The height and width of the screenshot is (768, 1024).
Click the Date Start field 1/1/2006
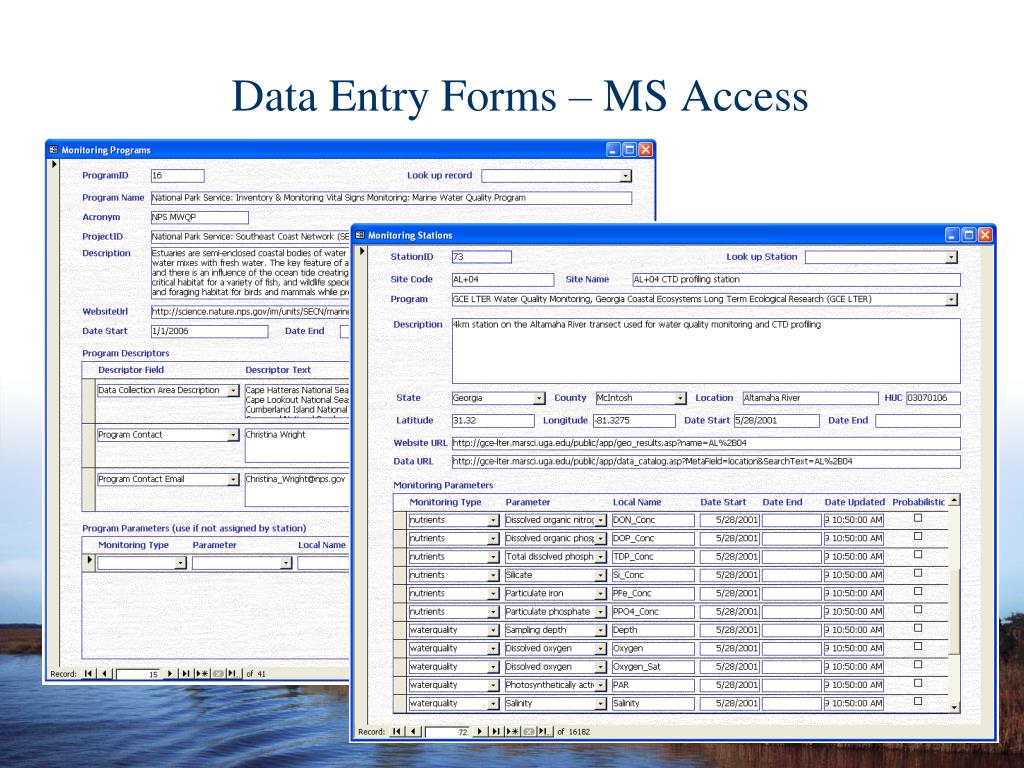(209, 331)
